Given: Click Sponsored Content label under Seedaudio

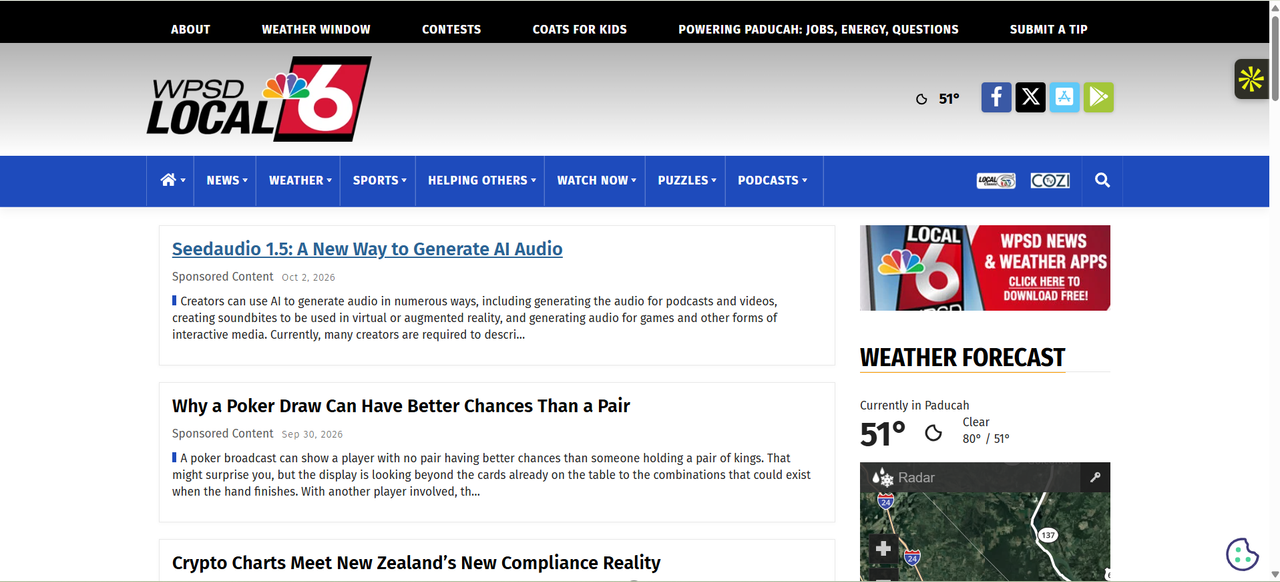Looking at the screenshot, I should click(x=222, y=277).
